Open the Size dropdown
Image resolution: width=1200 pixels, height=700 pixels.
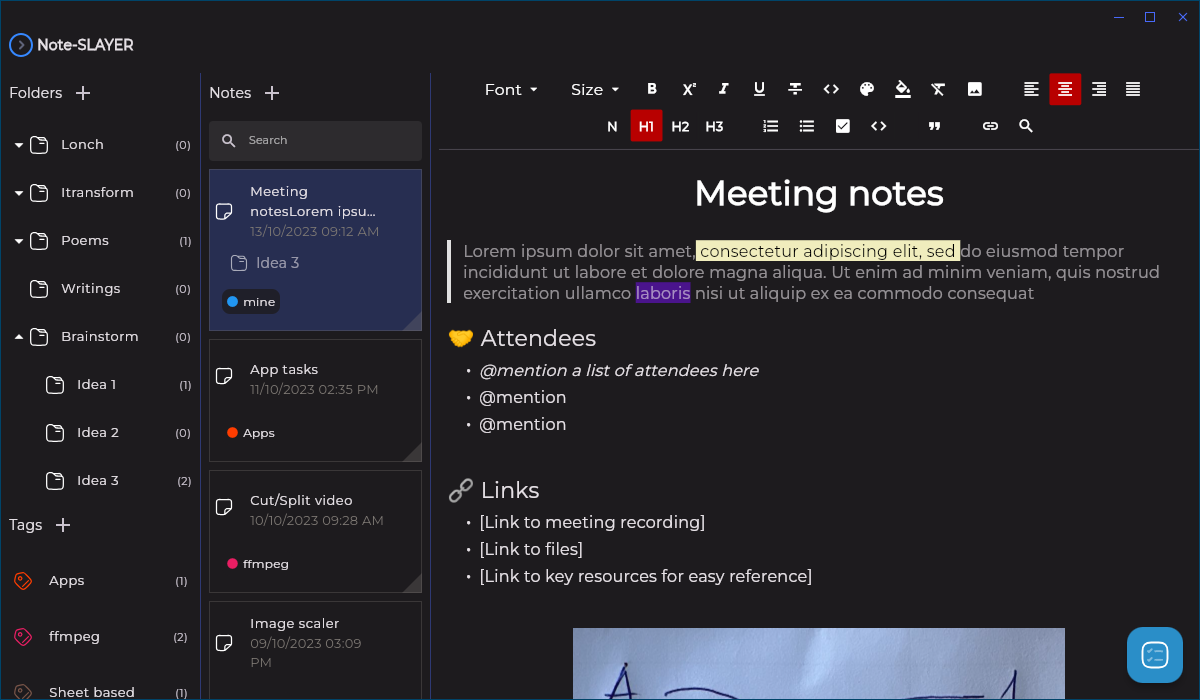(x=595, y=89)
